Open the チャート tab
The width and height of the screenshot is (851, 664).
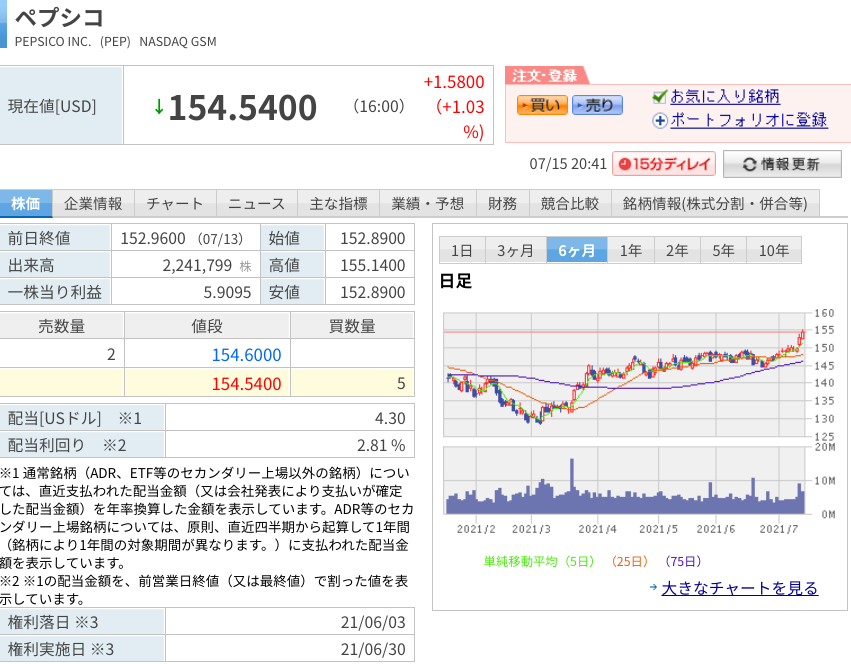[175, 204]
